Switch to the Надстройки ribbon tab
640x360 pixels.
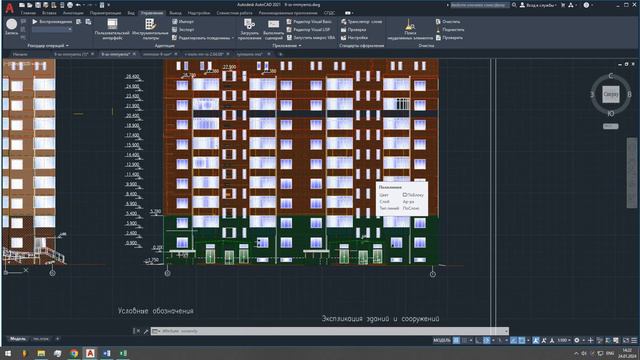point(199,13)
